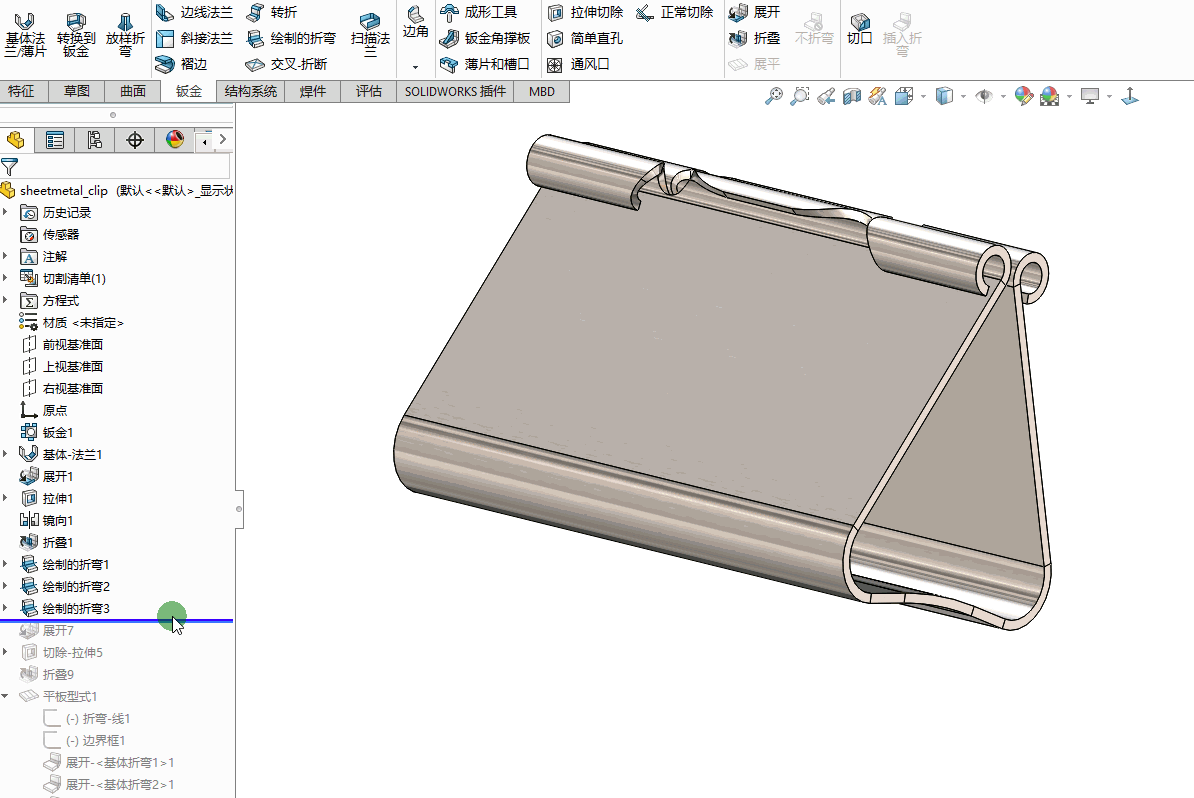Open the 成形工具 command

(x=479, y=12)
